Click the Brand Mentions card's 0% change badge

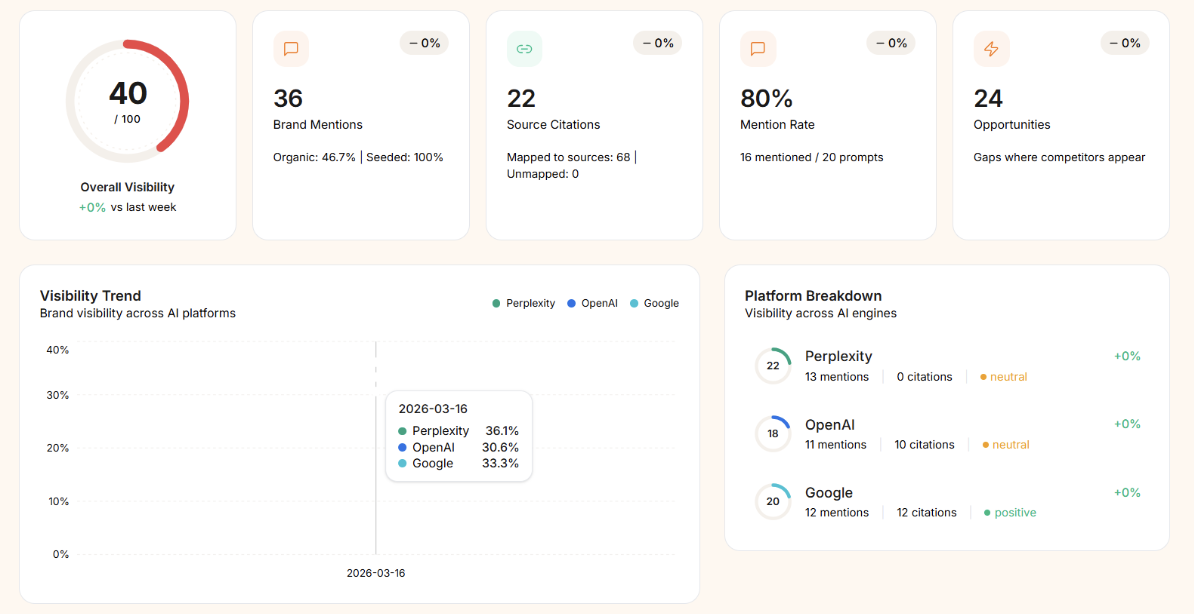[x=424, y=43]
